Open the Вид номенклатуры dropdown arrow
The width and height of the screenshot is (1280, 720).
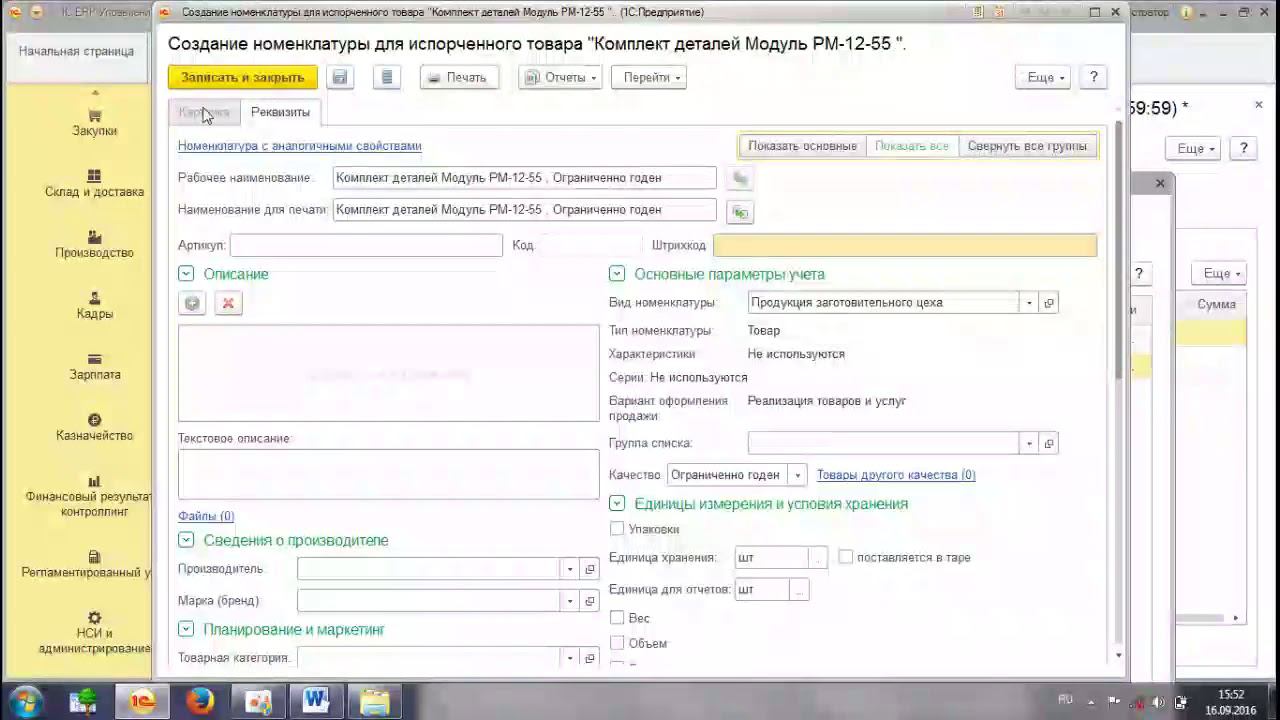(1029, 303)
